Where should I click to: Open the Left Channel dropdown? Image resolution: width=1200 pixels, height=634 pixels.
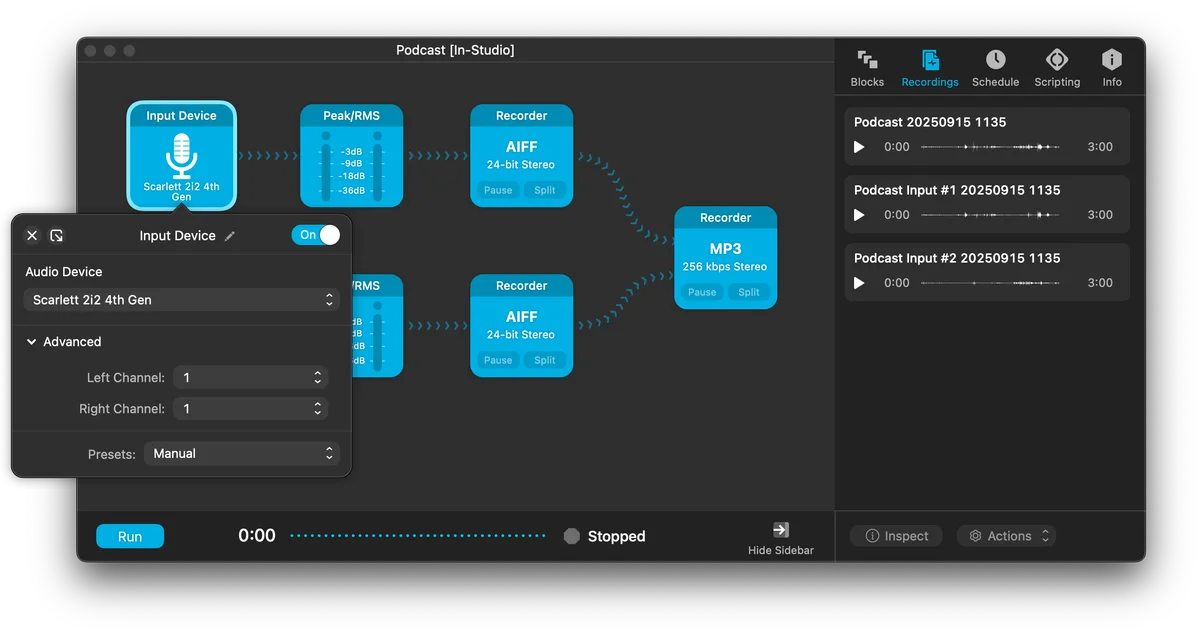tap(250, 378)
